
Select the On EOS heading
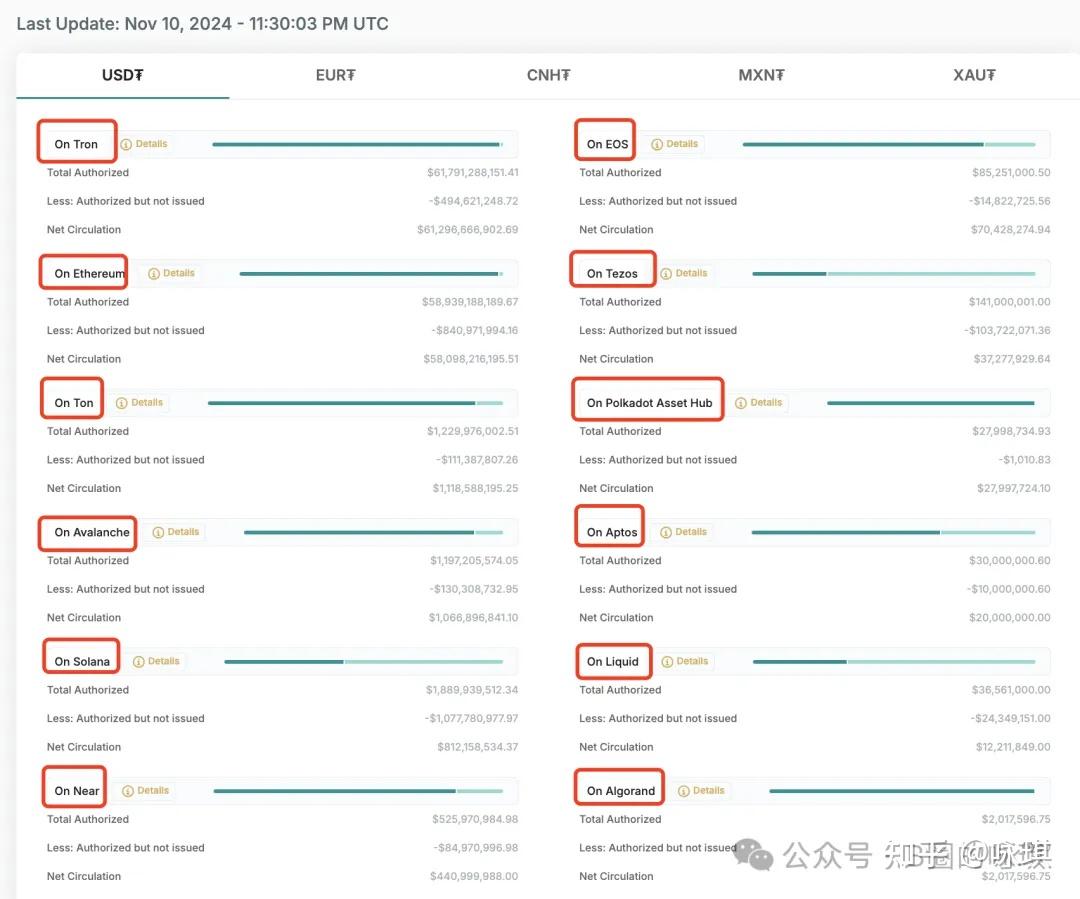pos(608,144)
